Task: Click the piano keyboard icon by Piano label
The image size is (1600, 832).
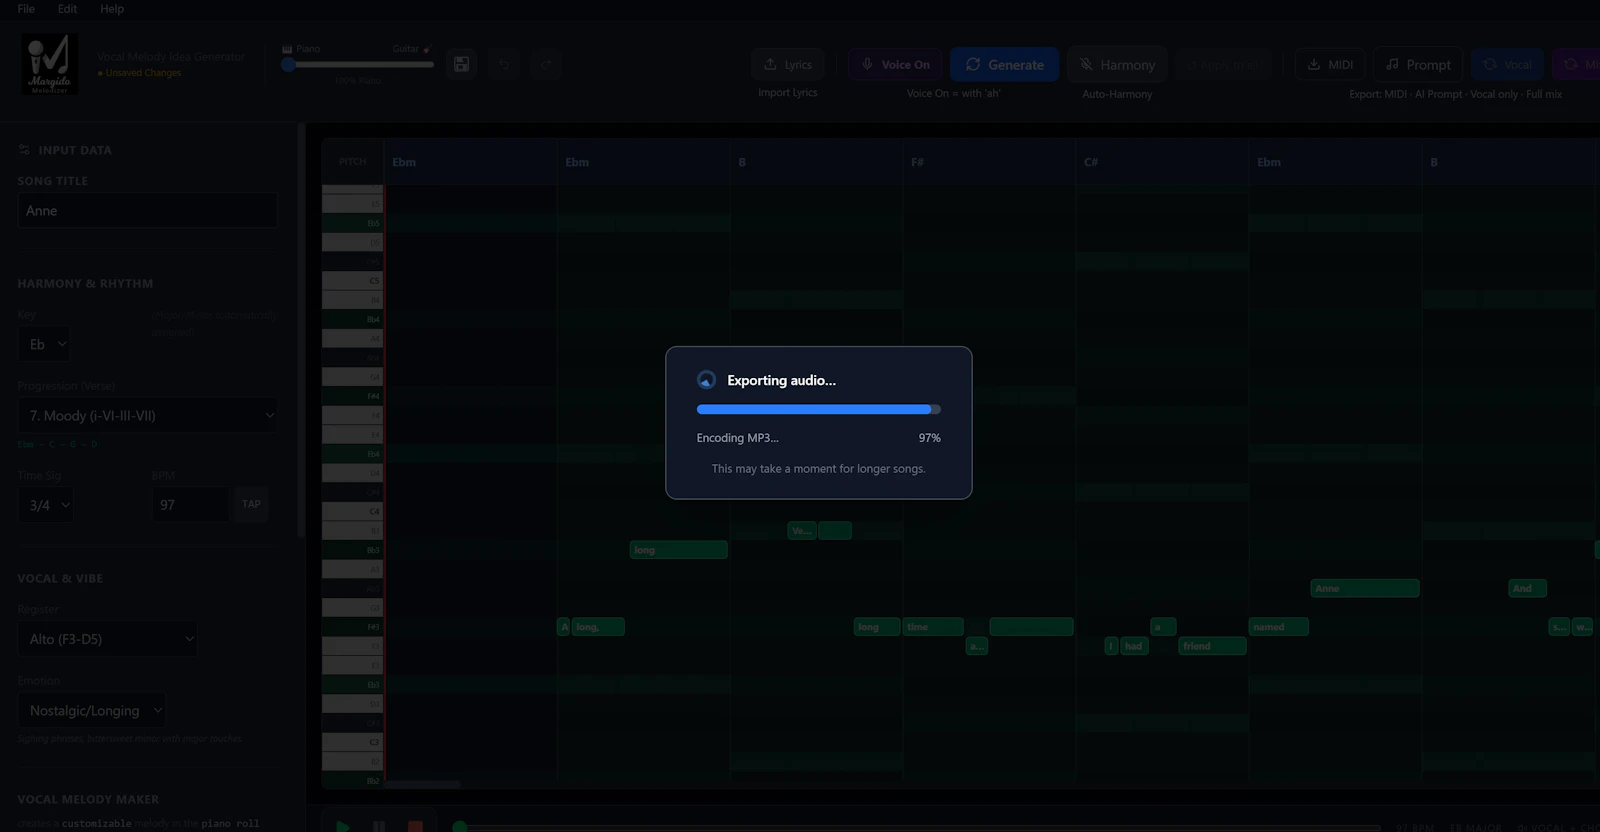Action: point(287,49)
